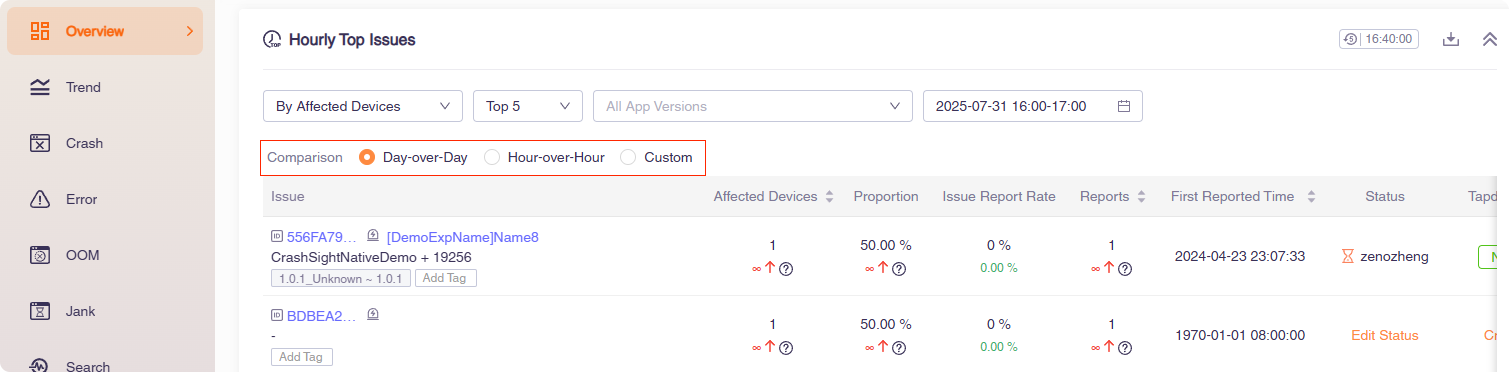The image size is (1509, 372).
Task: Click hourglass status icon beside zenozheng
Action: (1347, 257)
